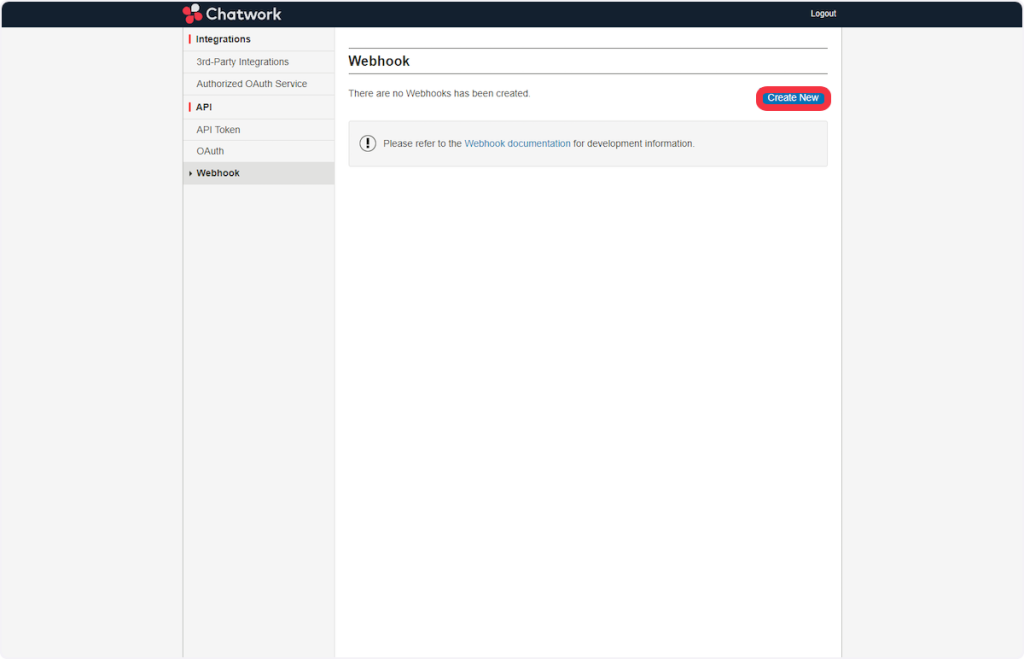
Task: Open the OAuth sidebar item
Action: tap(210, 151)
